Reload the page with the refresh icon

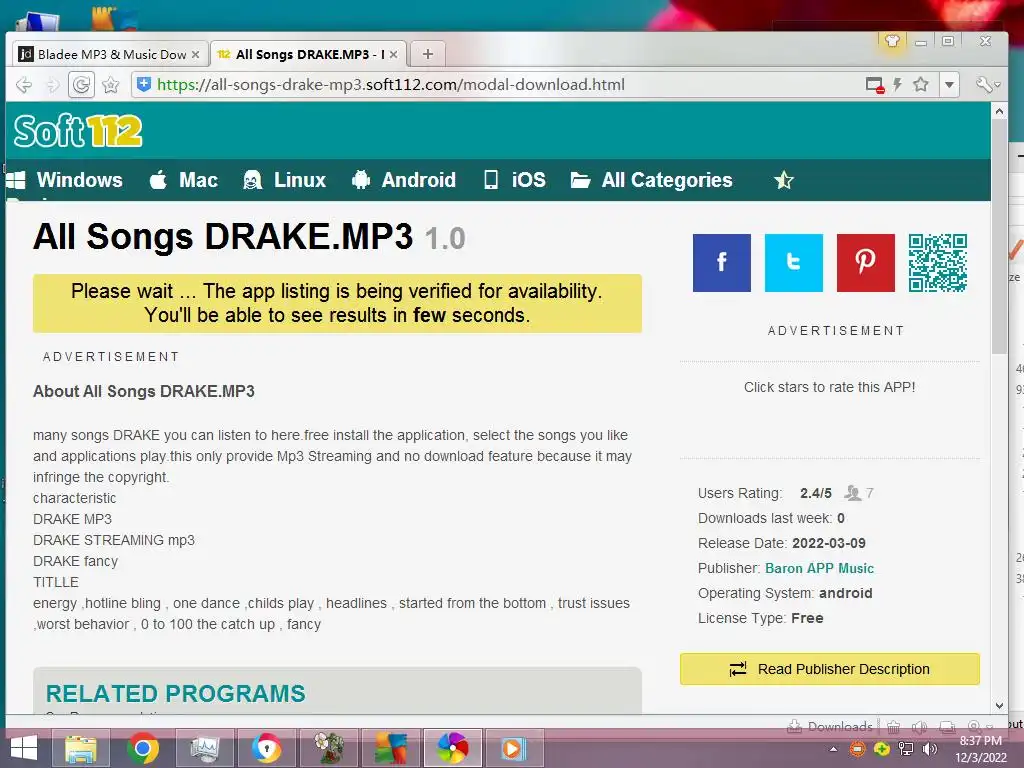click(82, 85)
